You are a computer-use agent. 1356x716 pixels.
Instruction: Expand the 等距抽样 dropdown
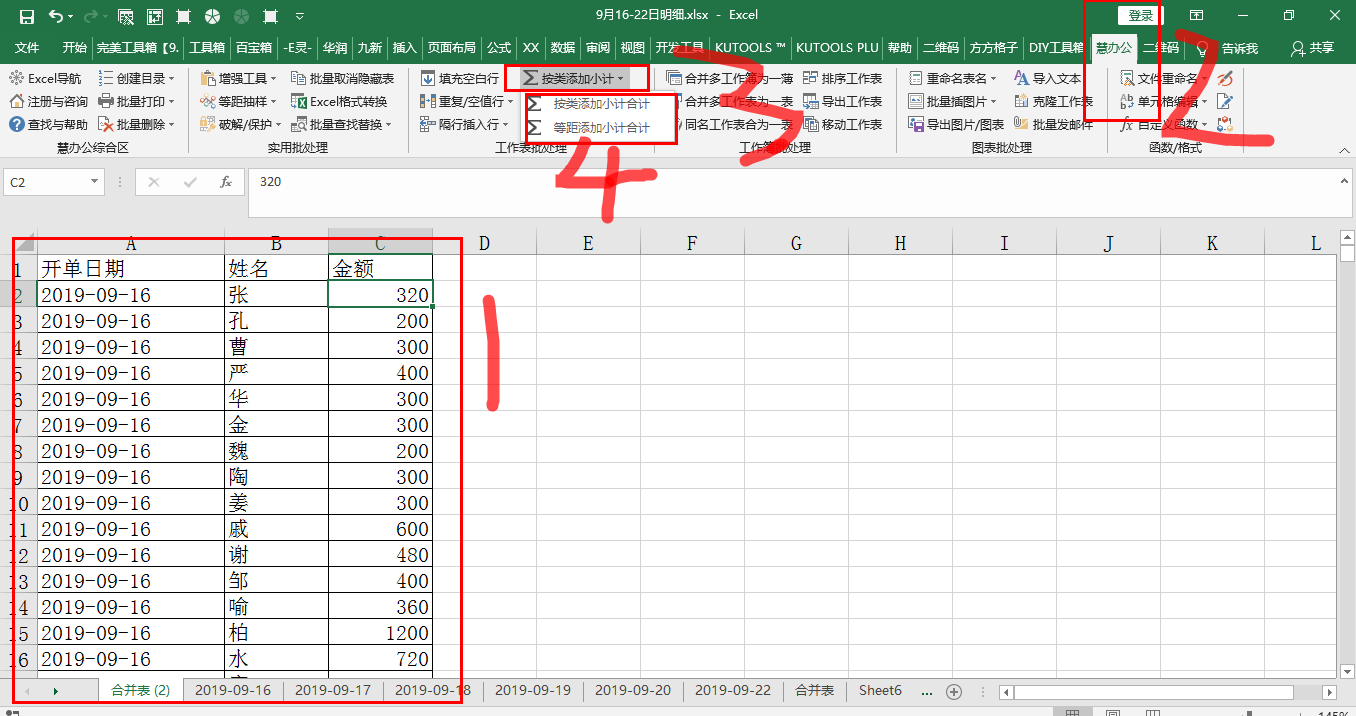point(274,101)
